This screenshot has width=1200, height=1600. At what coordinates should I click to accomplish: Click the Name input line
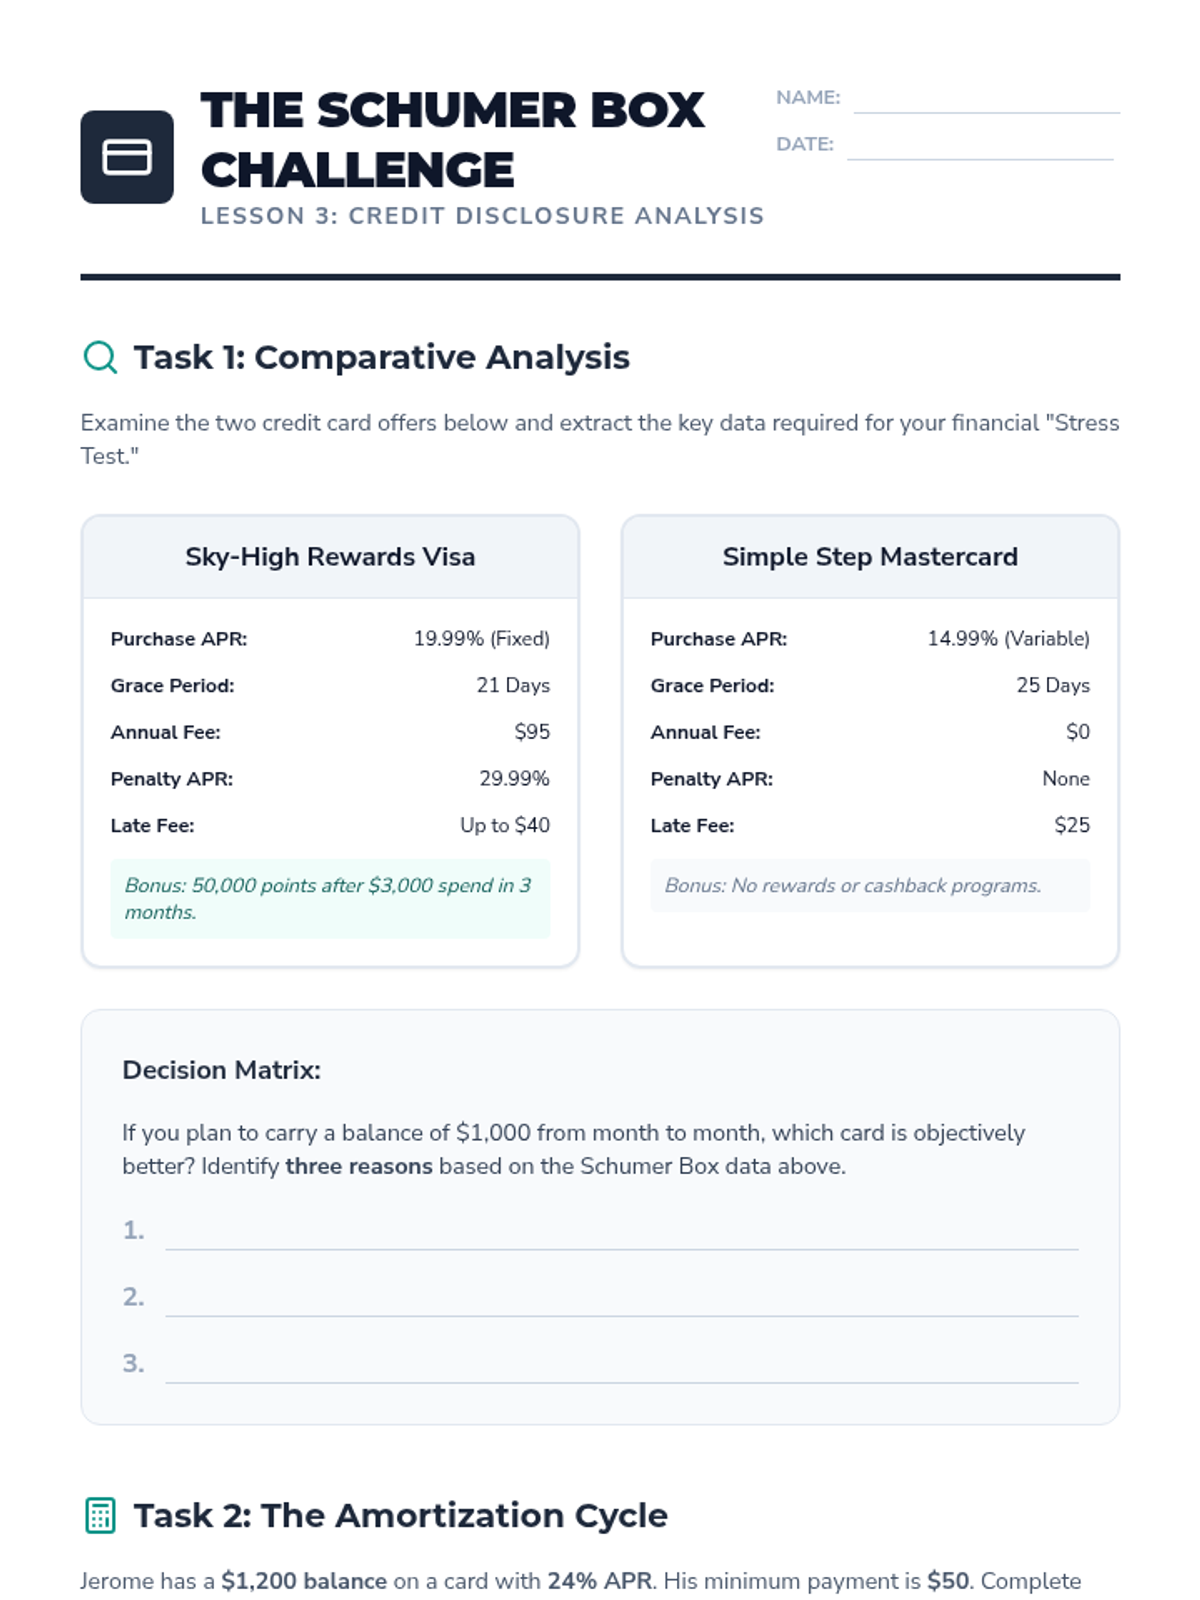[x=986, y=100]
